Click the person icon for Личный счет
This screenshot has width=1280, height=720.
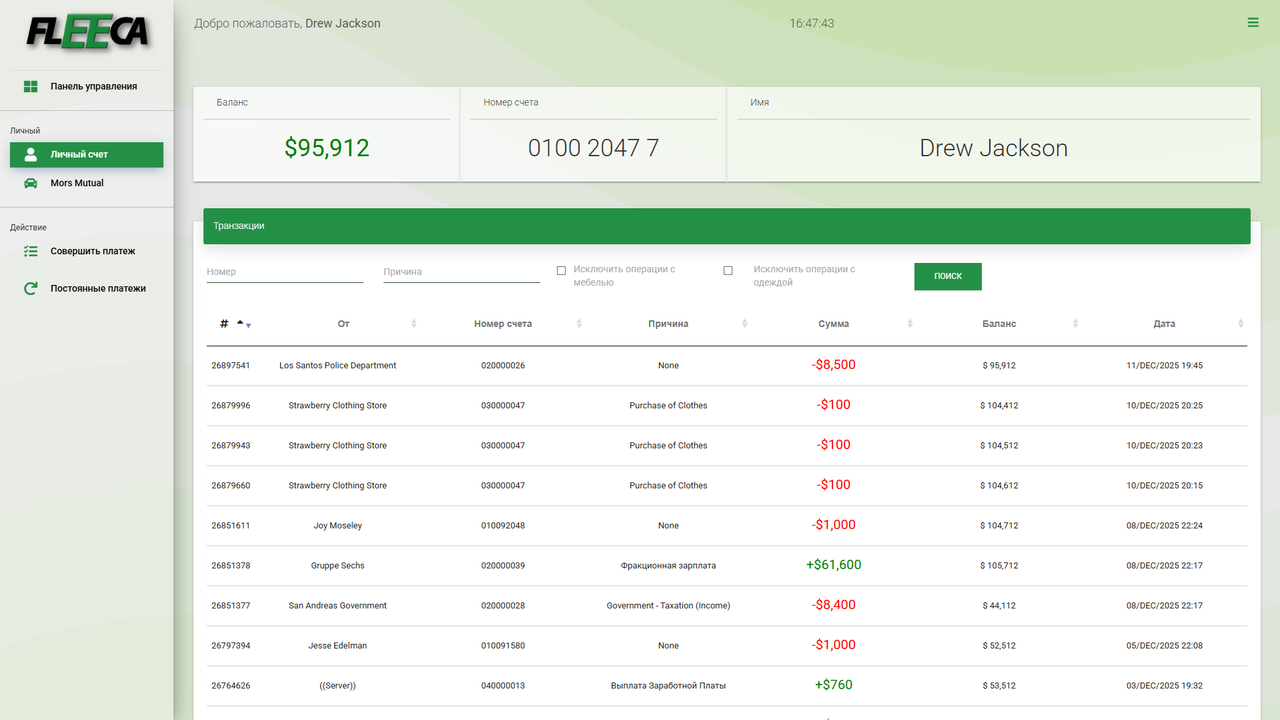point(31,155)
